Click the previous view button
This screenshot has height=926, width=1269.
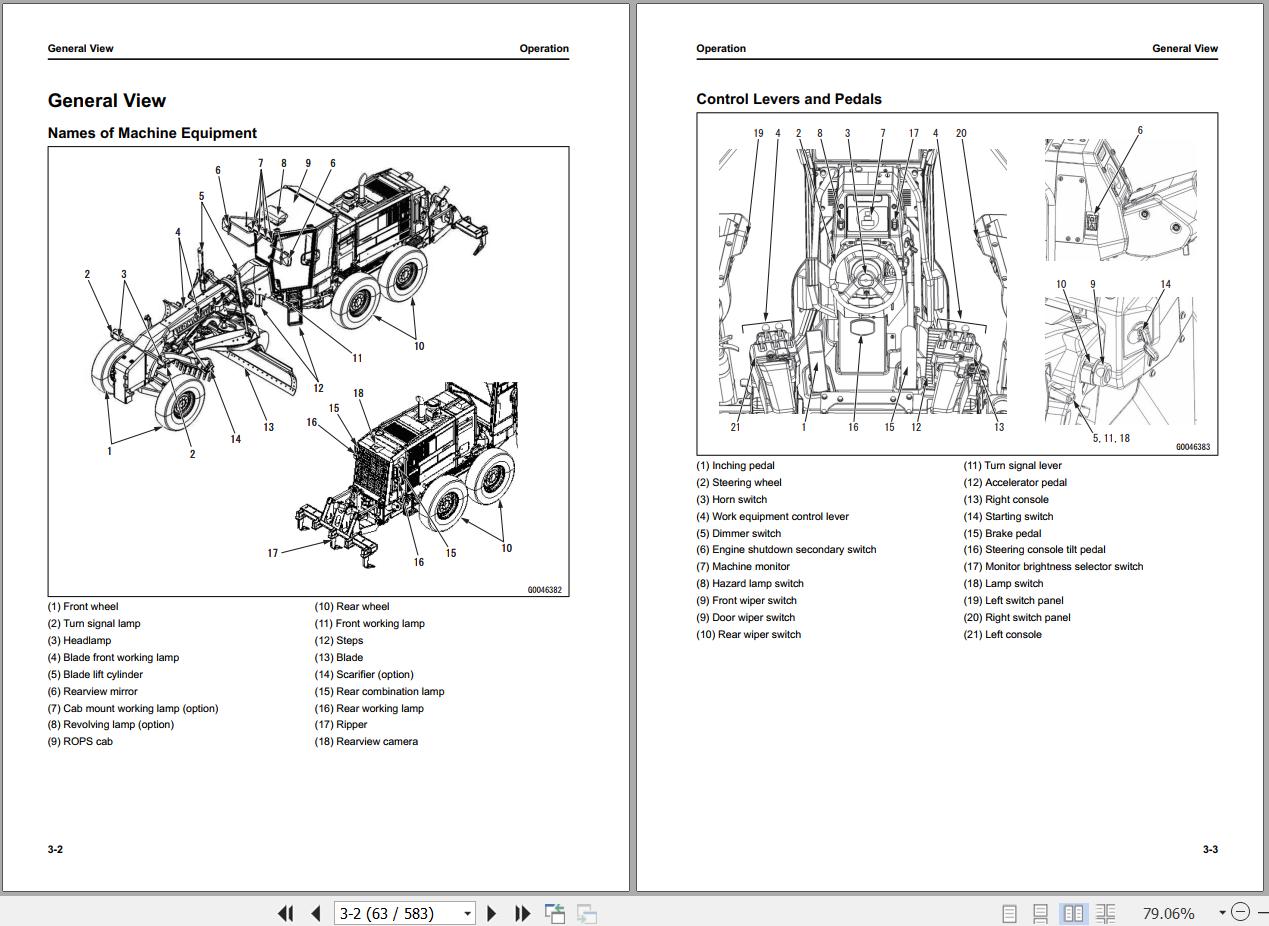point(555,913)
